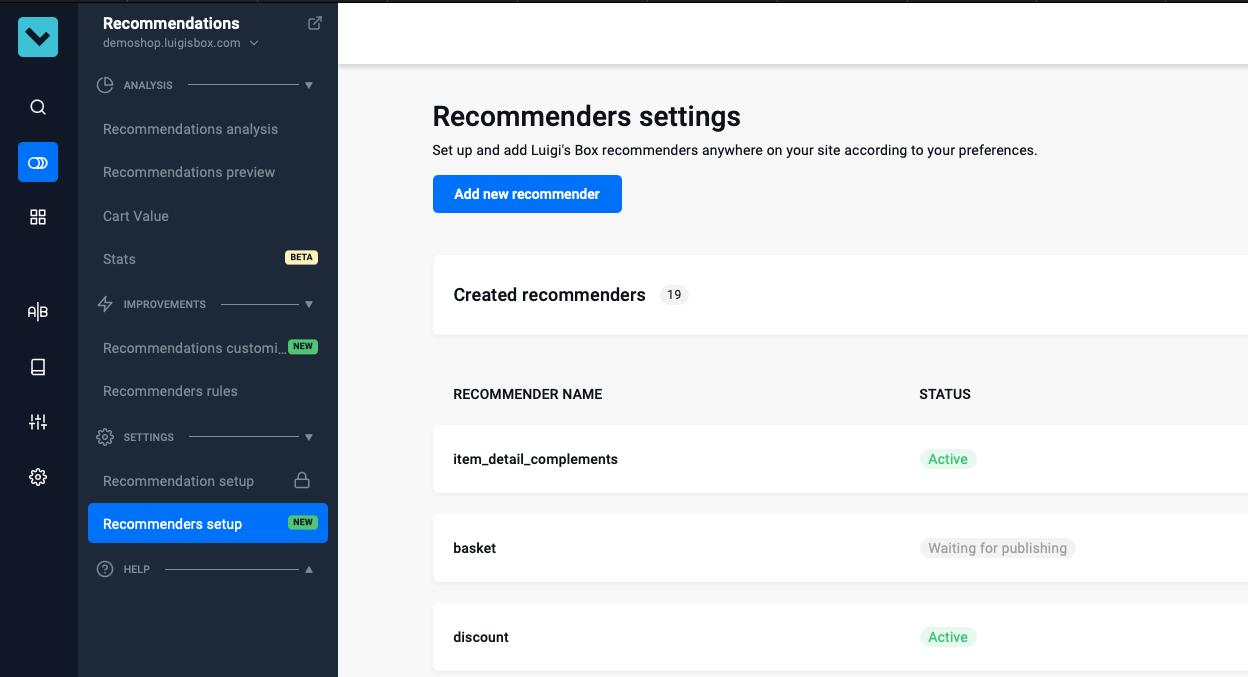The width and height of the screenshot is (1248, 677).
Task: Click the external link icon beside Recommendations
Action: pos(314,21)
